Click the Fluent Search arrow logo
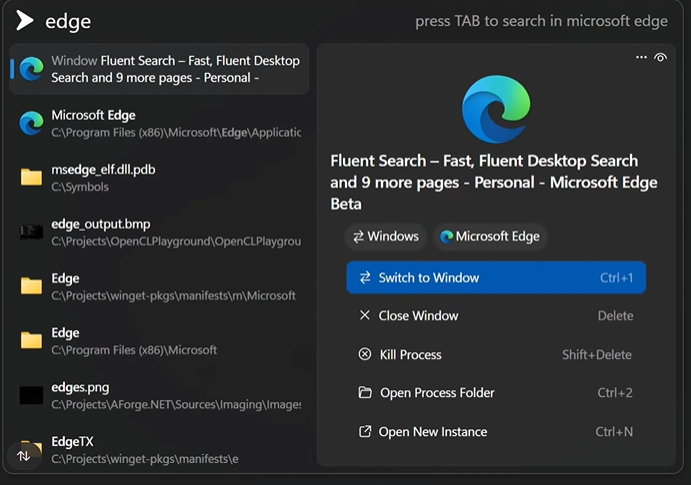This screenshot has height=485, width=691. [x=25, y=20]
